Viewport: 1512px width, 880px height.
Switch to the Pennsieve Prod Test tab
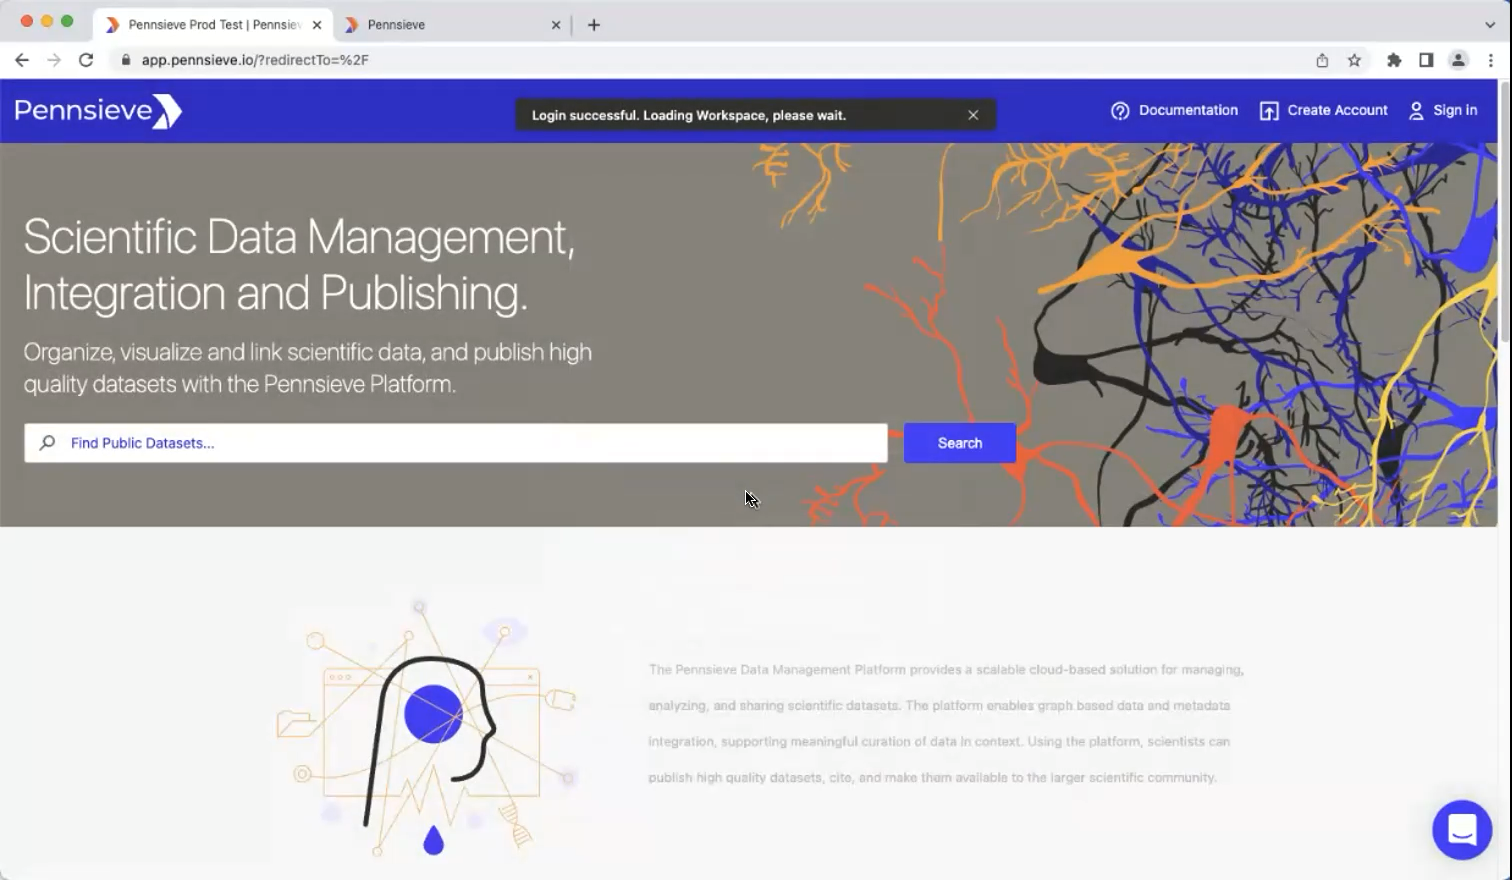point(214,25)
